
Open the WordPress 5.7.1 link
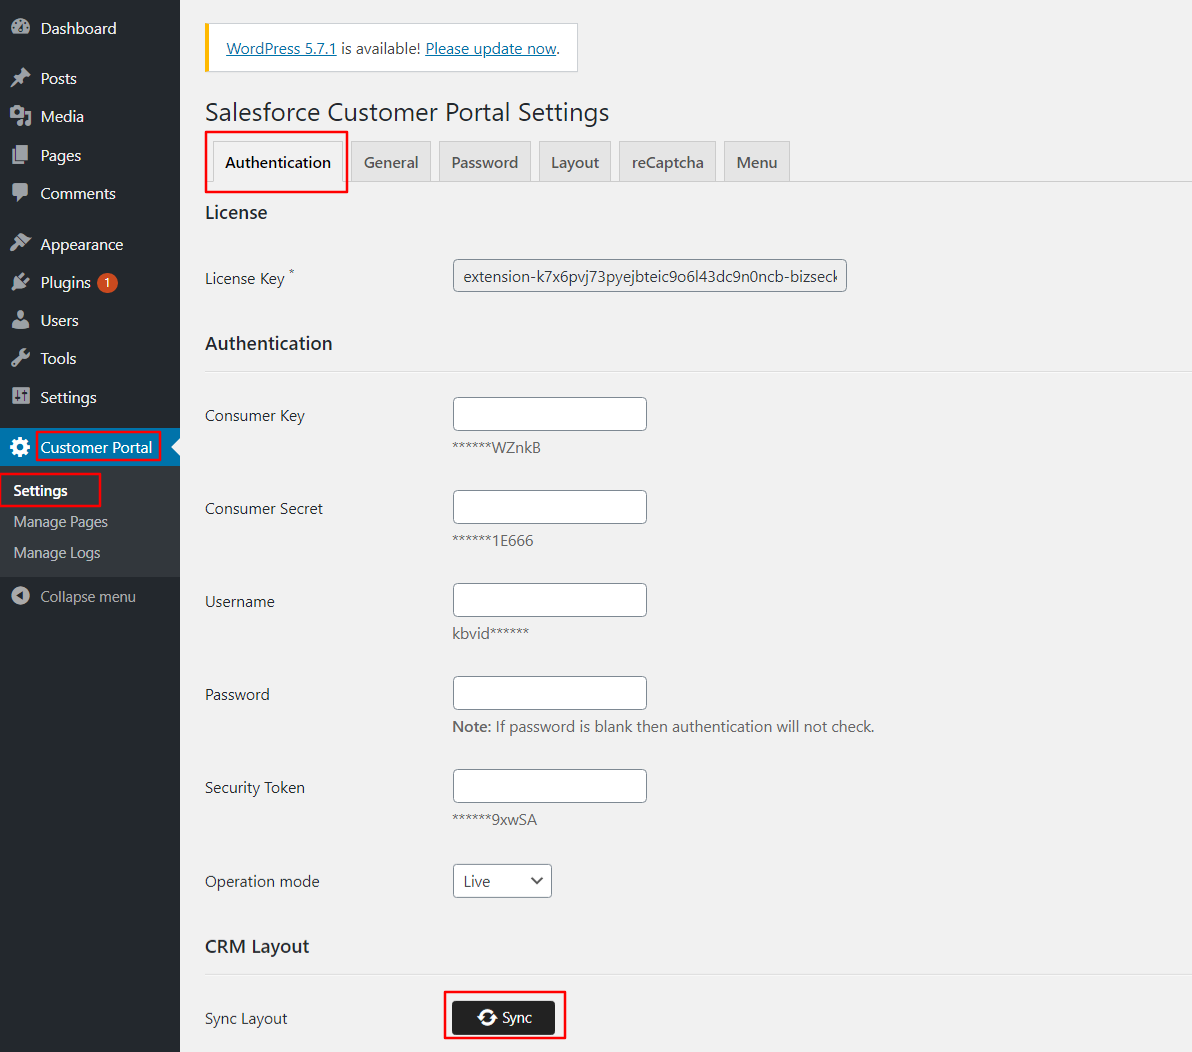click(x=281, y=48)
